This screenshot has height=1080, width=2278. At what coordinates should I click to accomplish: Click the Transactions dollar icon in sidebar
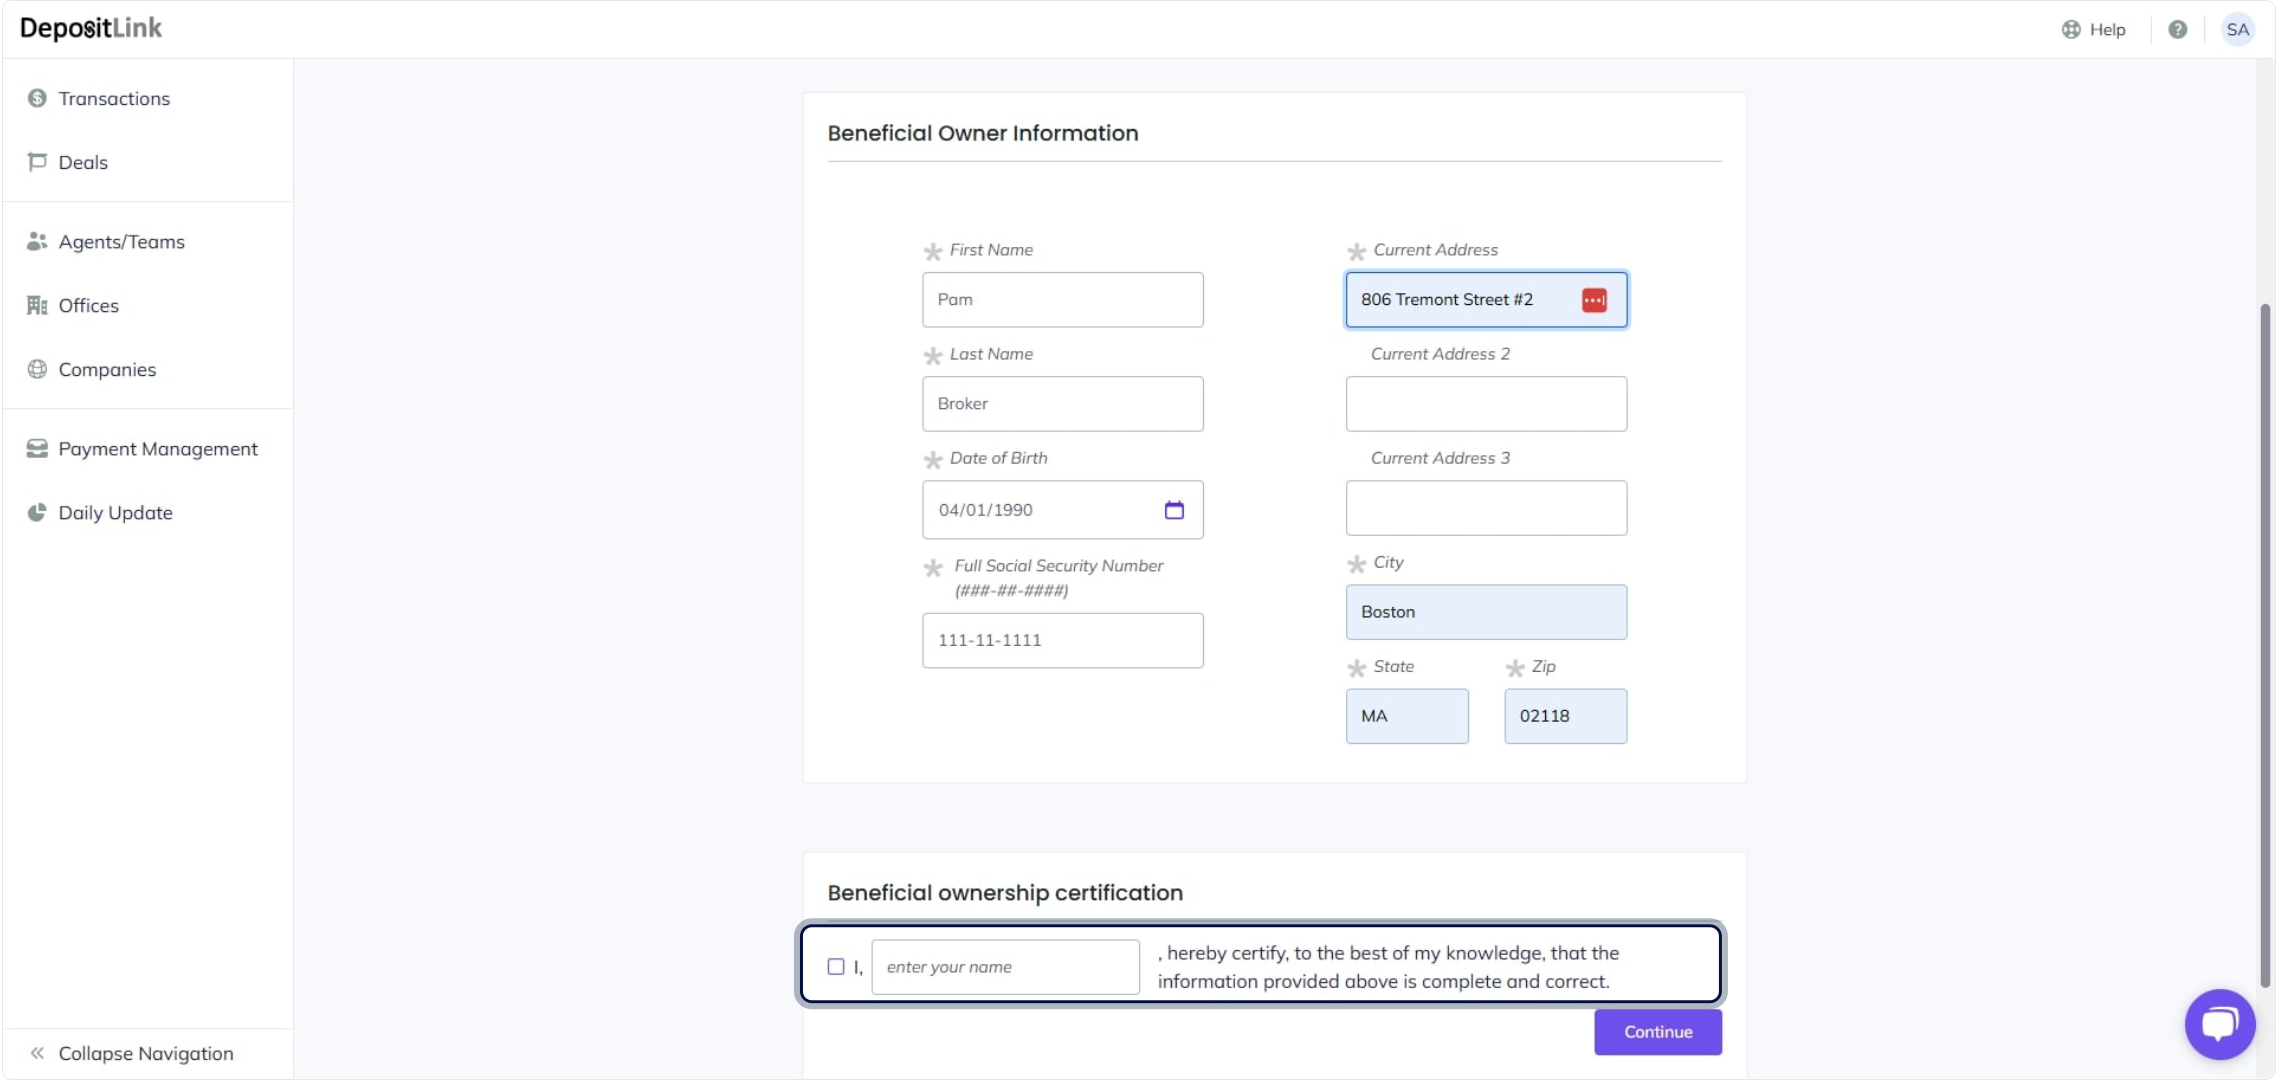[37, 98]
